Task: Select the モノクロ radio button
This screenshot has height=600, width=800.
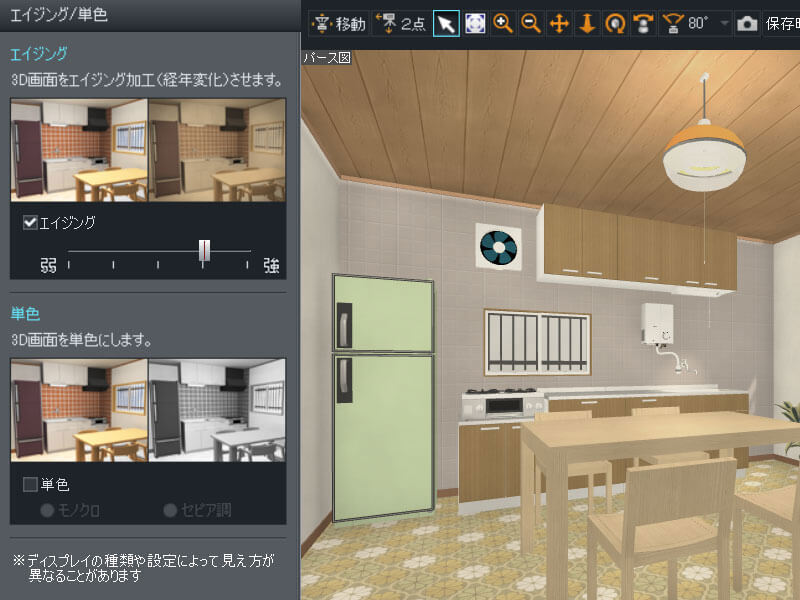Action: (47, 511)
